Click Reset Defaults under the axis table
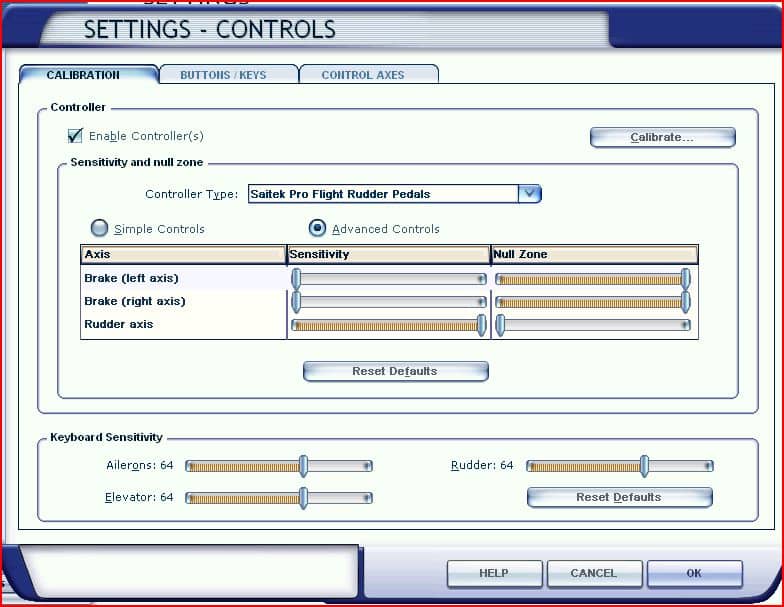Image resolution: width=784 pixels, height=607 pixels. coord(395,371)
